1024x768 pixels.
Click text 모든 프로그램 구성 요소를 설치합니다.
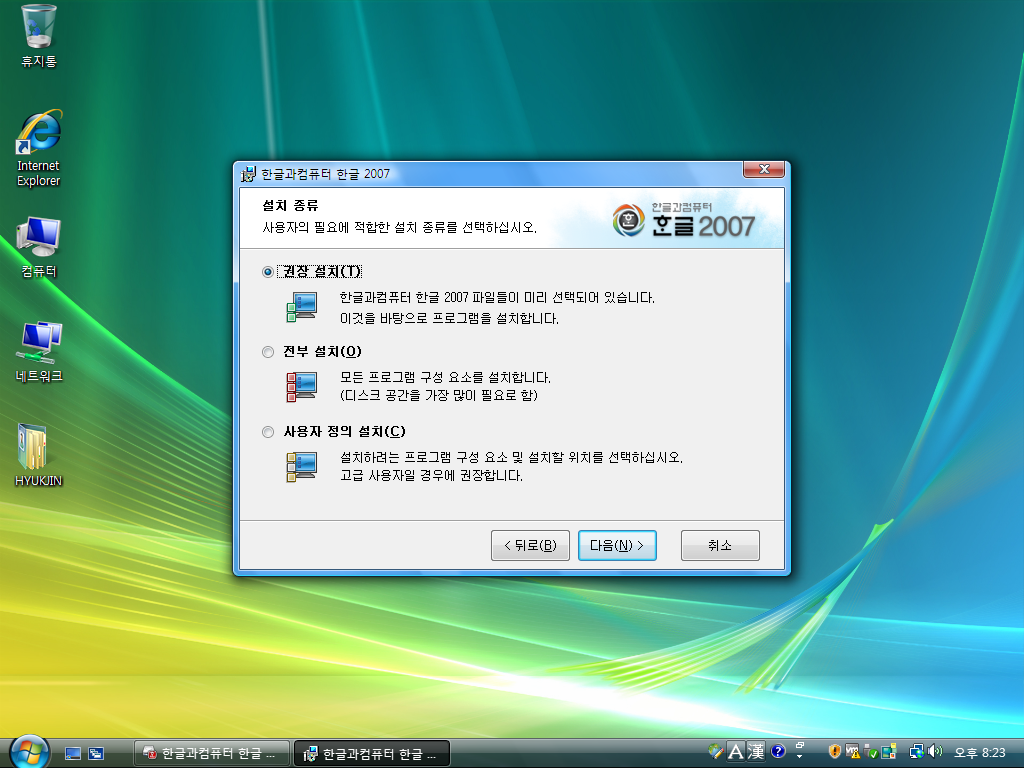pos(445,377)
